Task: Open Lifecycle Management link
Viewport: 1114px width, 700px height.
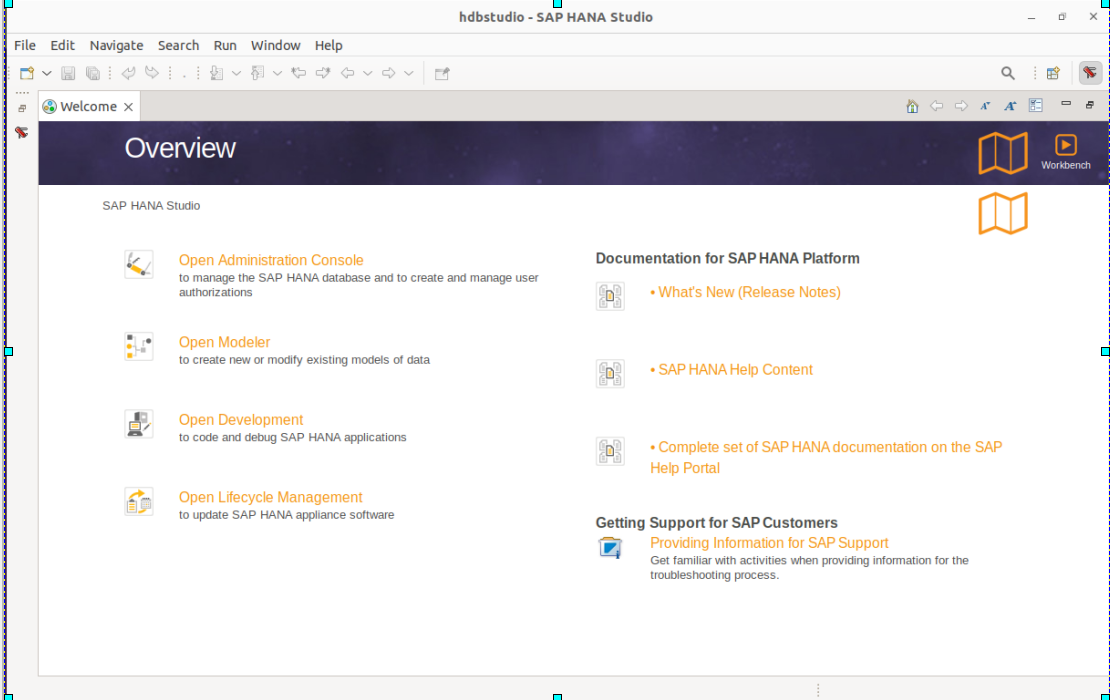Action: pos(271,497)
